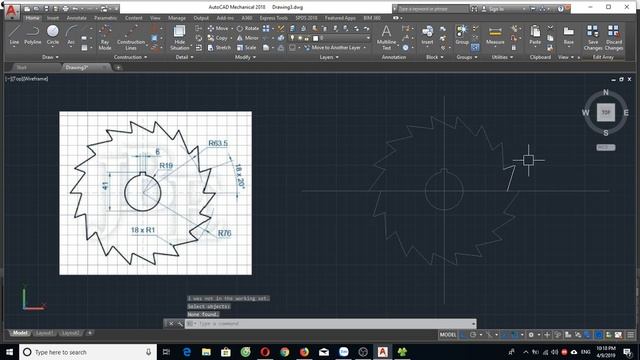Expand the Groups panel
The width and height of the screenshot is (640, 360).
(x=467, y=57)
